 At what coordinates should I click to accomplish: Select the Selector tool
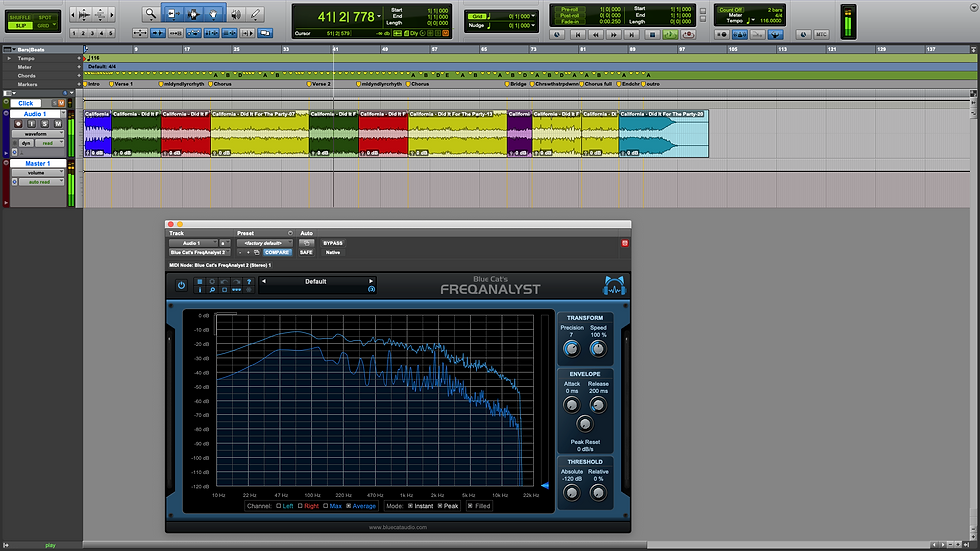[193, 14]
